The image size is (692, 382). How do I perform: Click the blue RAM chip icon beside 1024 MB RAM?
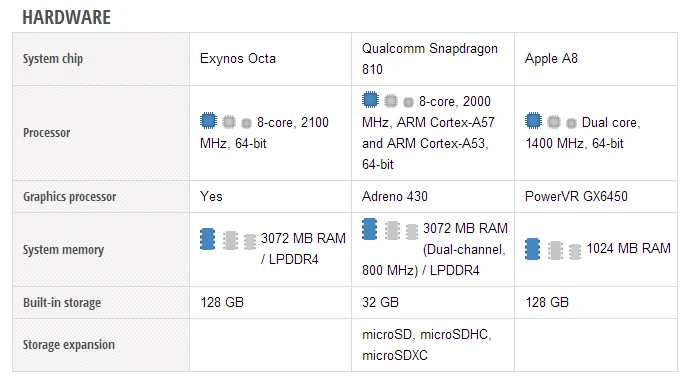[x=532, y=249]
